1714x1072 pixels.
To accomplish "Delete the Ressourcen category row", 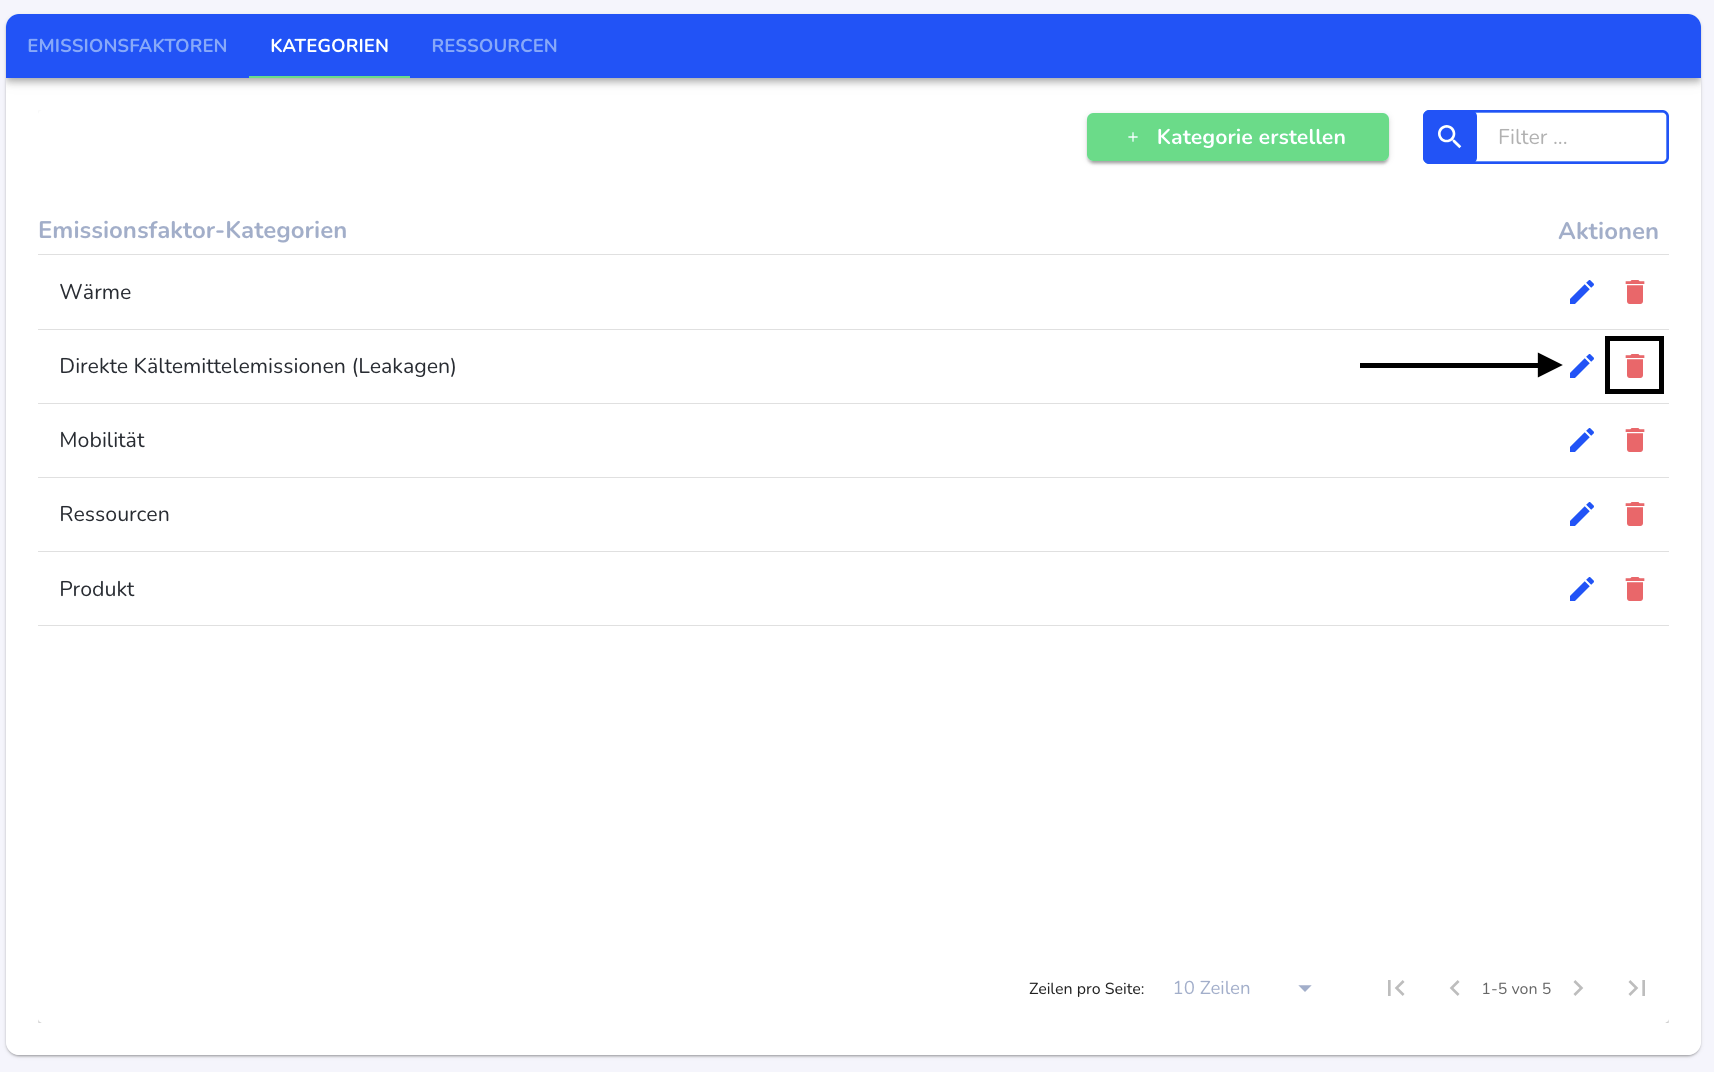I will pyautogui.click(x=1635, y=514).
